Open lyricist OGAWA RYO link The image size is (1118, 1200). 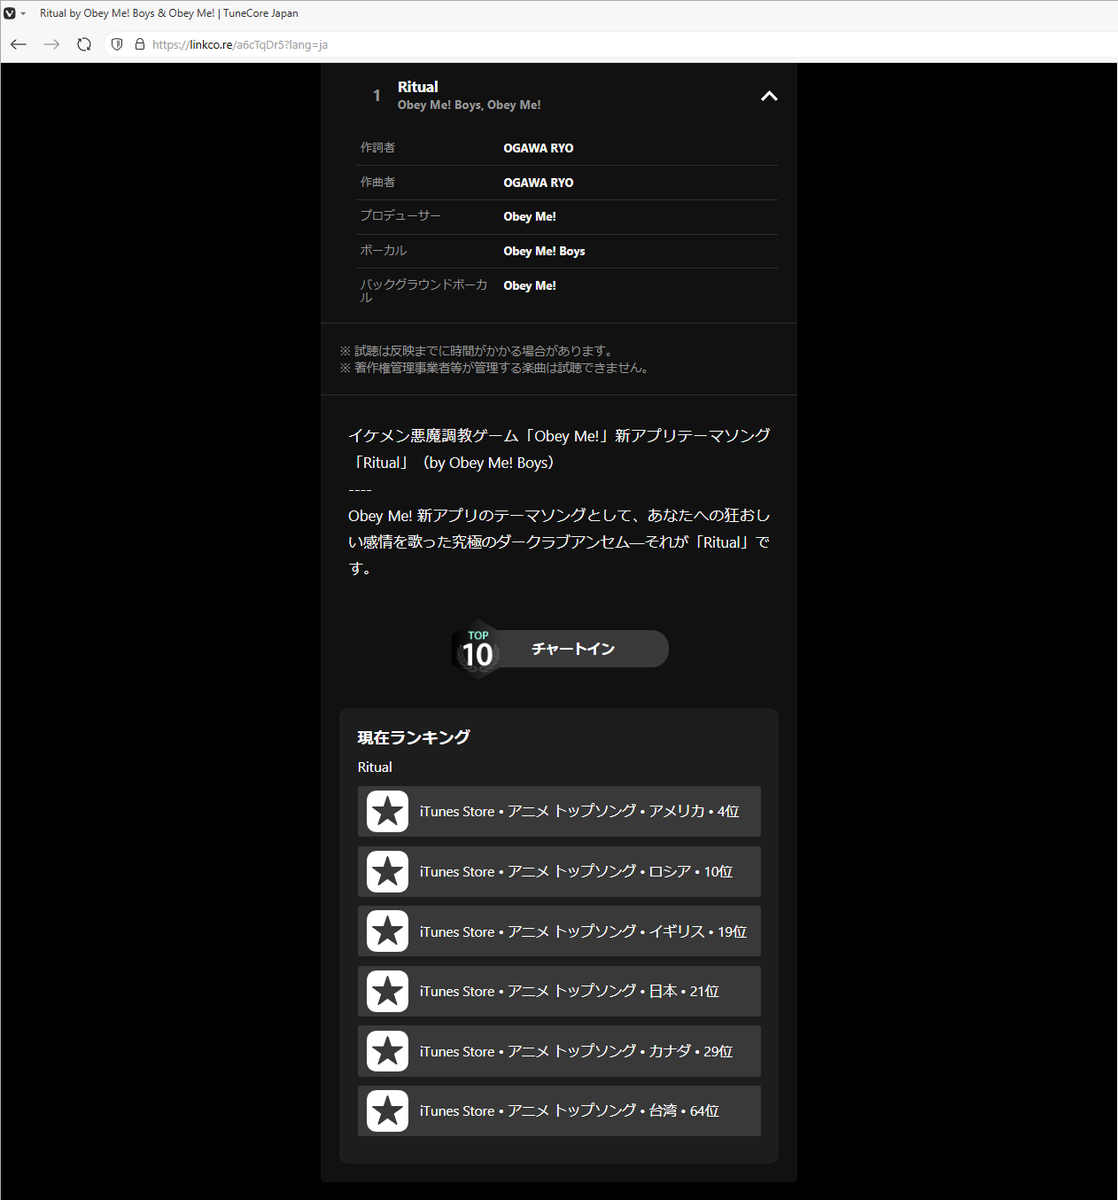click(x=538, y=148)
